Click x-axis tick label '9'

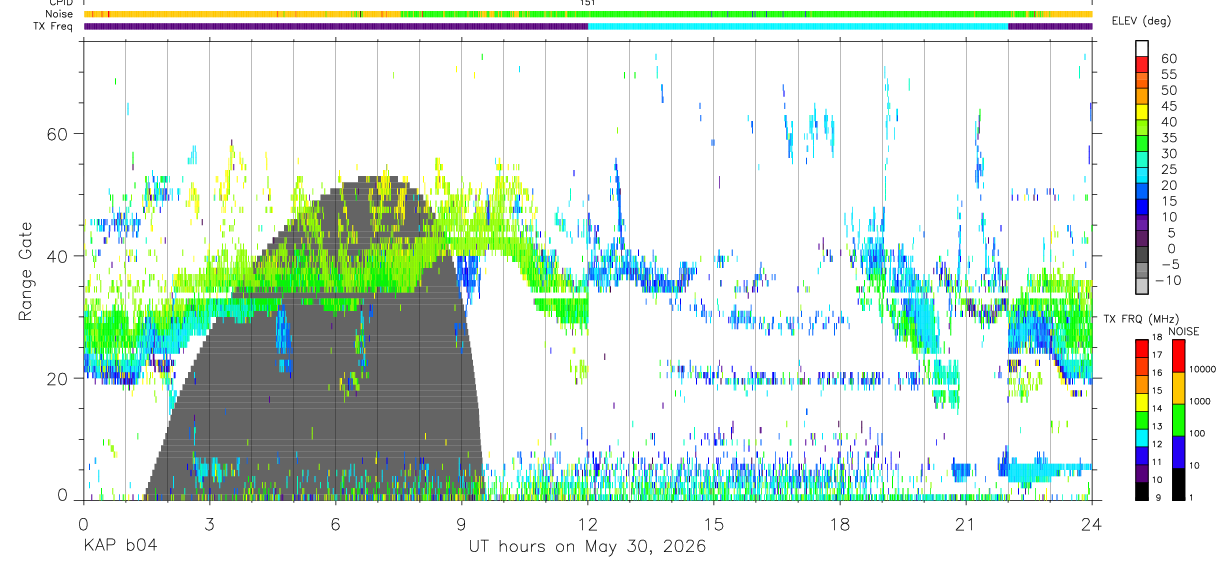point(461,525)
